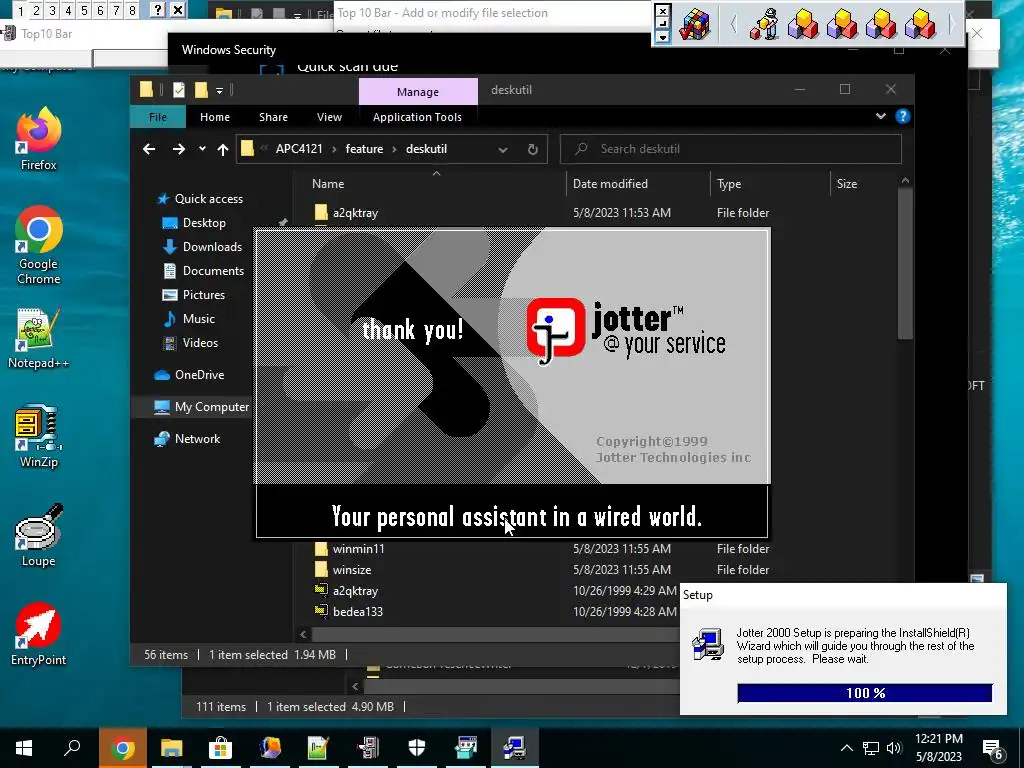Expand the address bar history dropdown

tap(503, 150)
